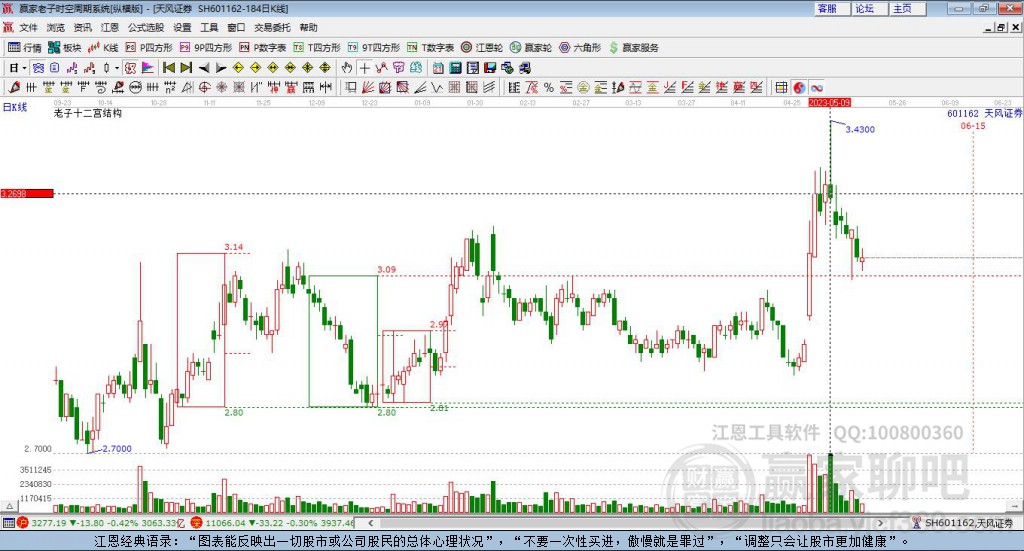Click the 老子十二宫结构 indicator title
1024x551 pixels.
88,113
